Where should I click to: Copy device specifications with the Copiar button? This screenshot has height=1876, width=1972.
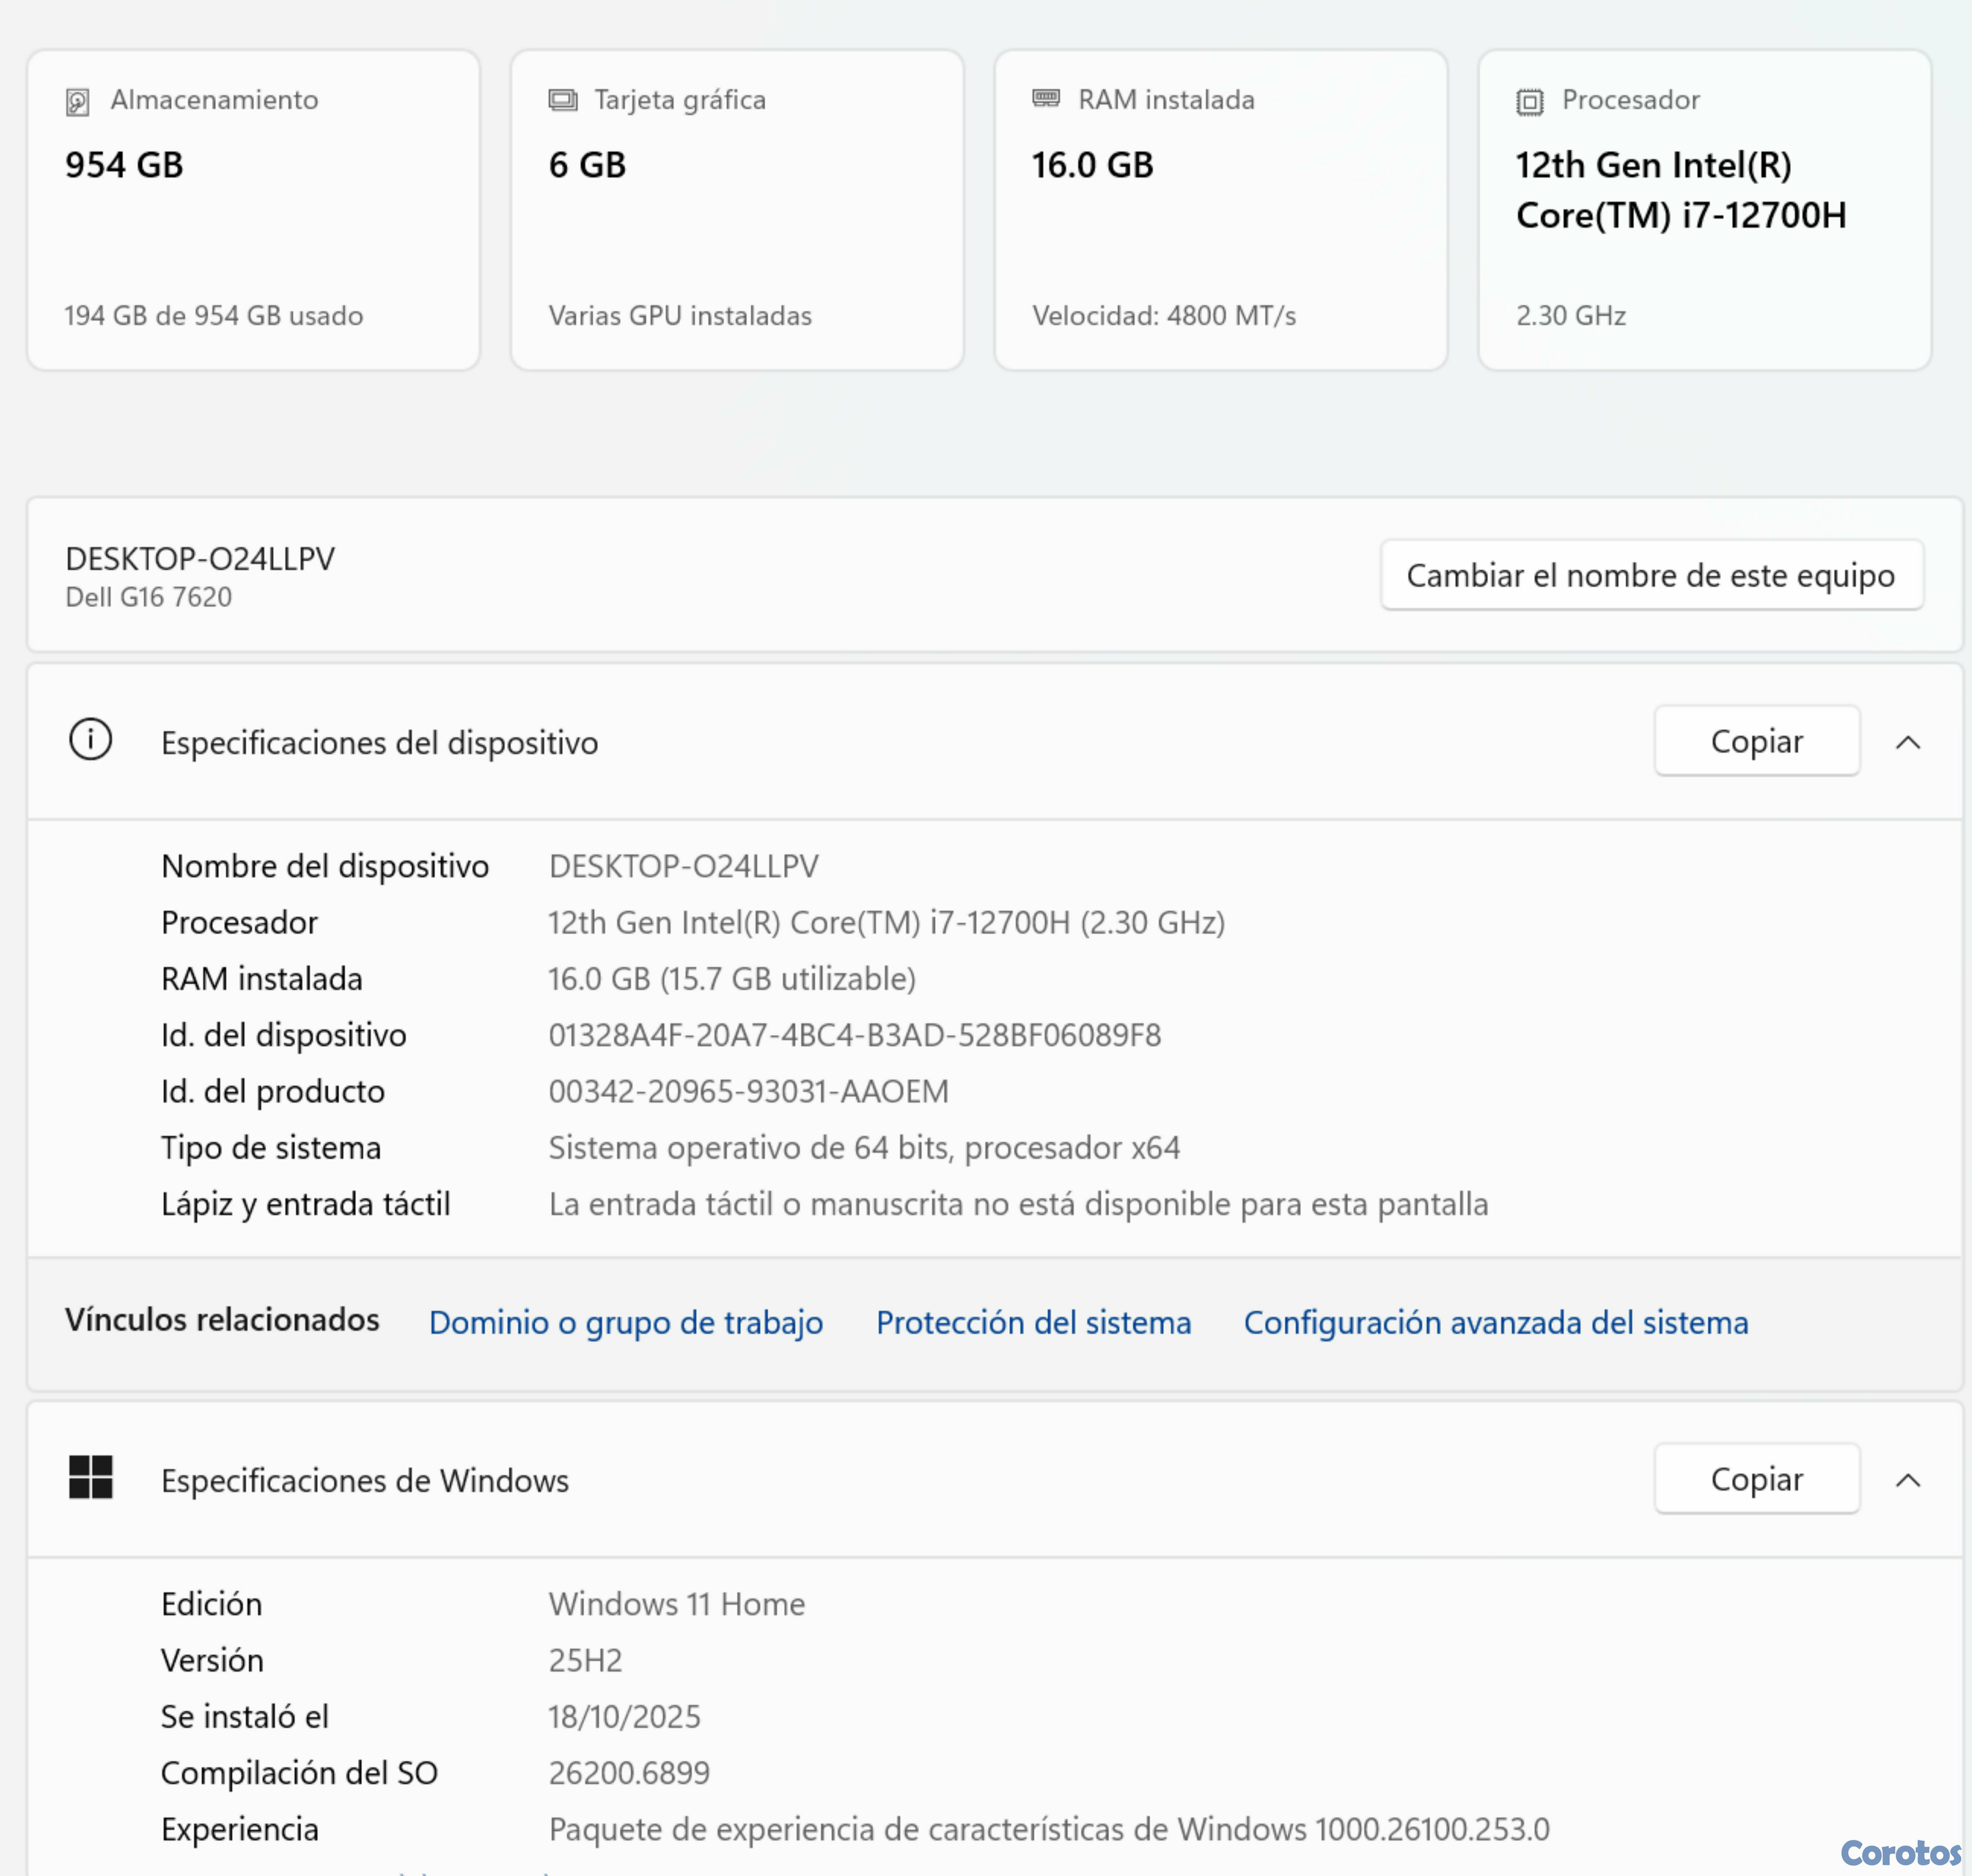point(1756,741)
